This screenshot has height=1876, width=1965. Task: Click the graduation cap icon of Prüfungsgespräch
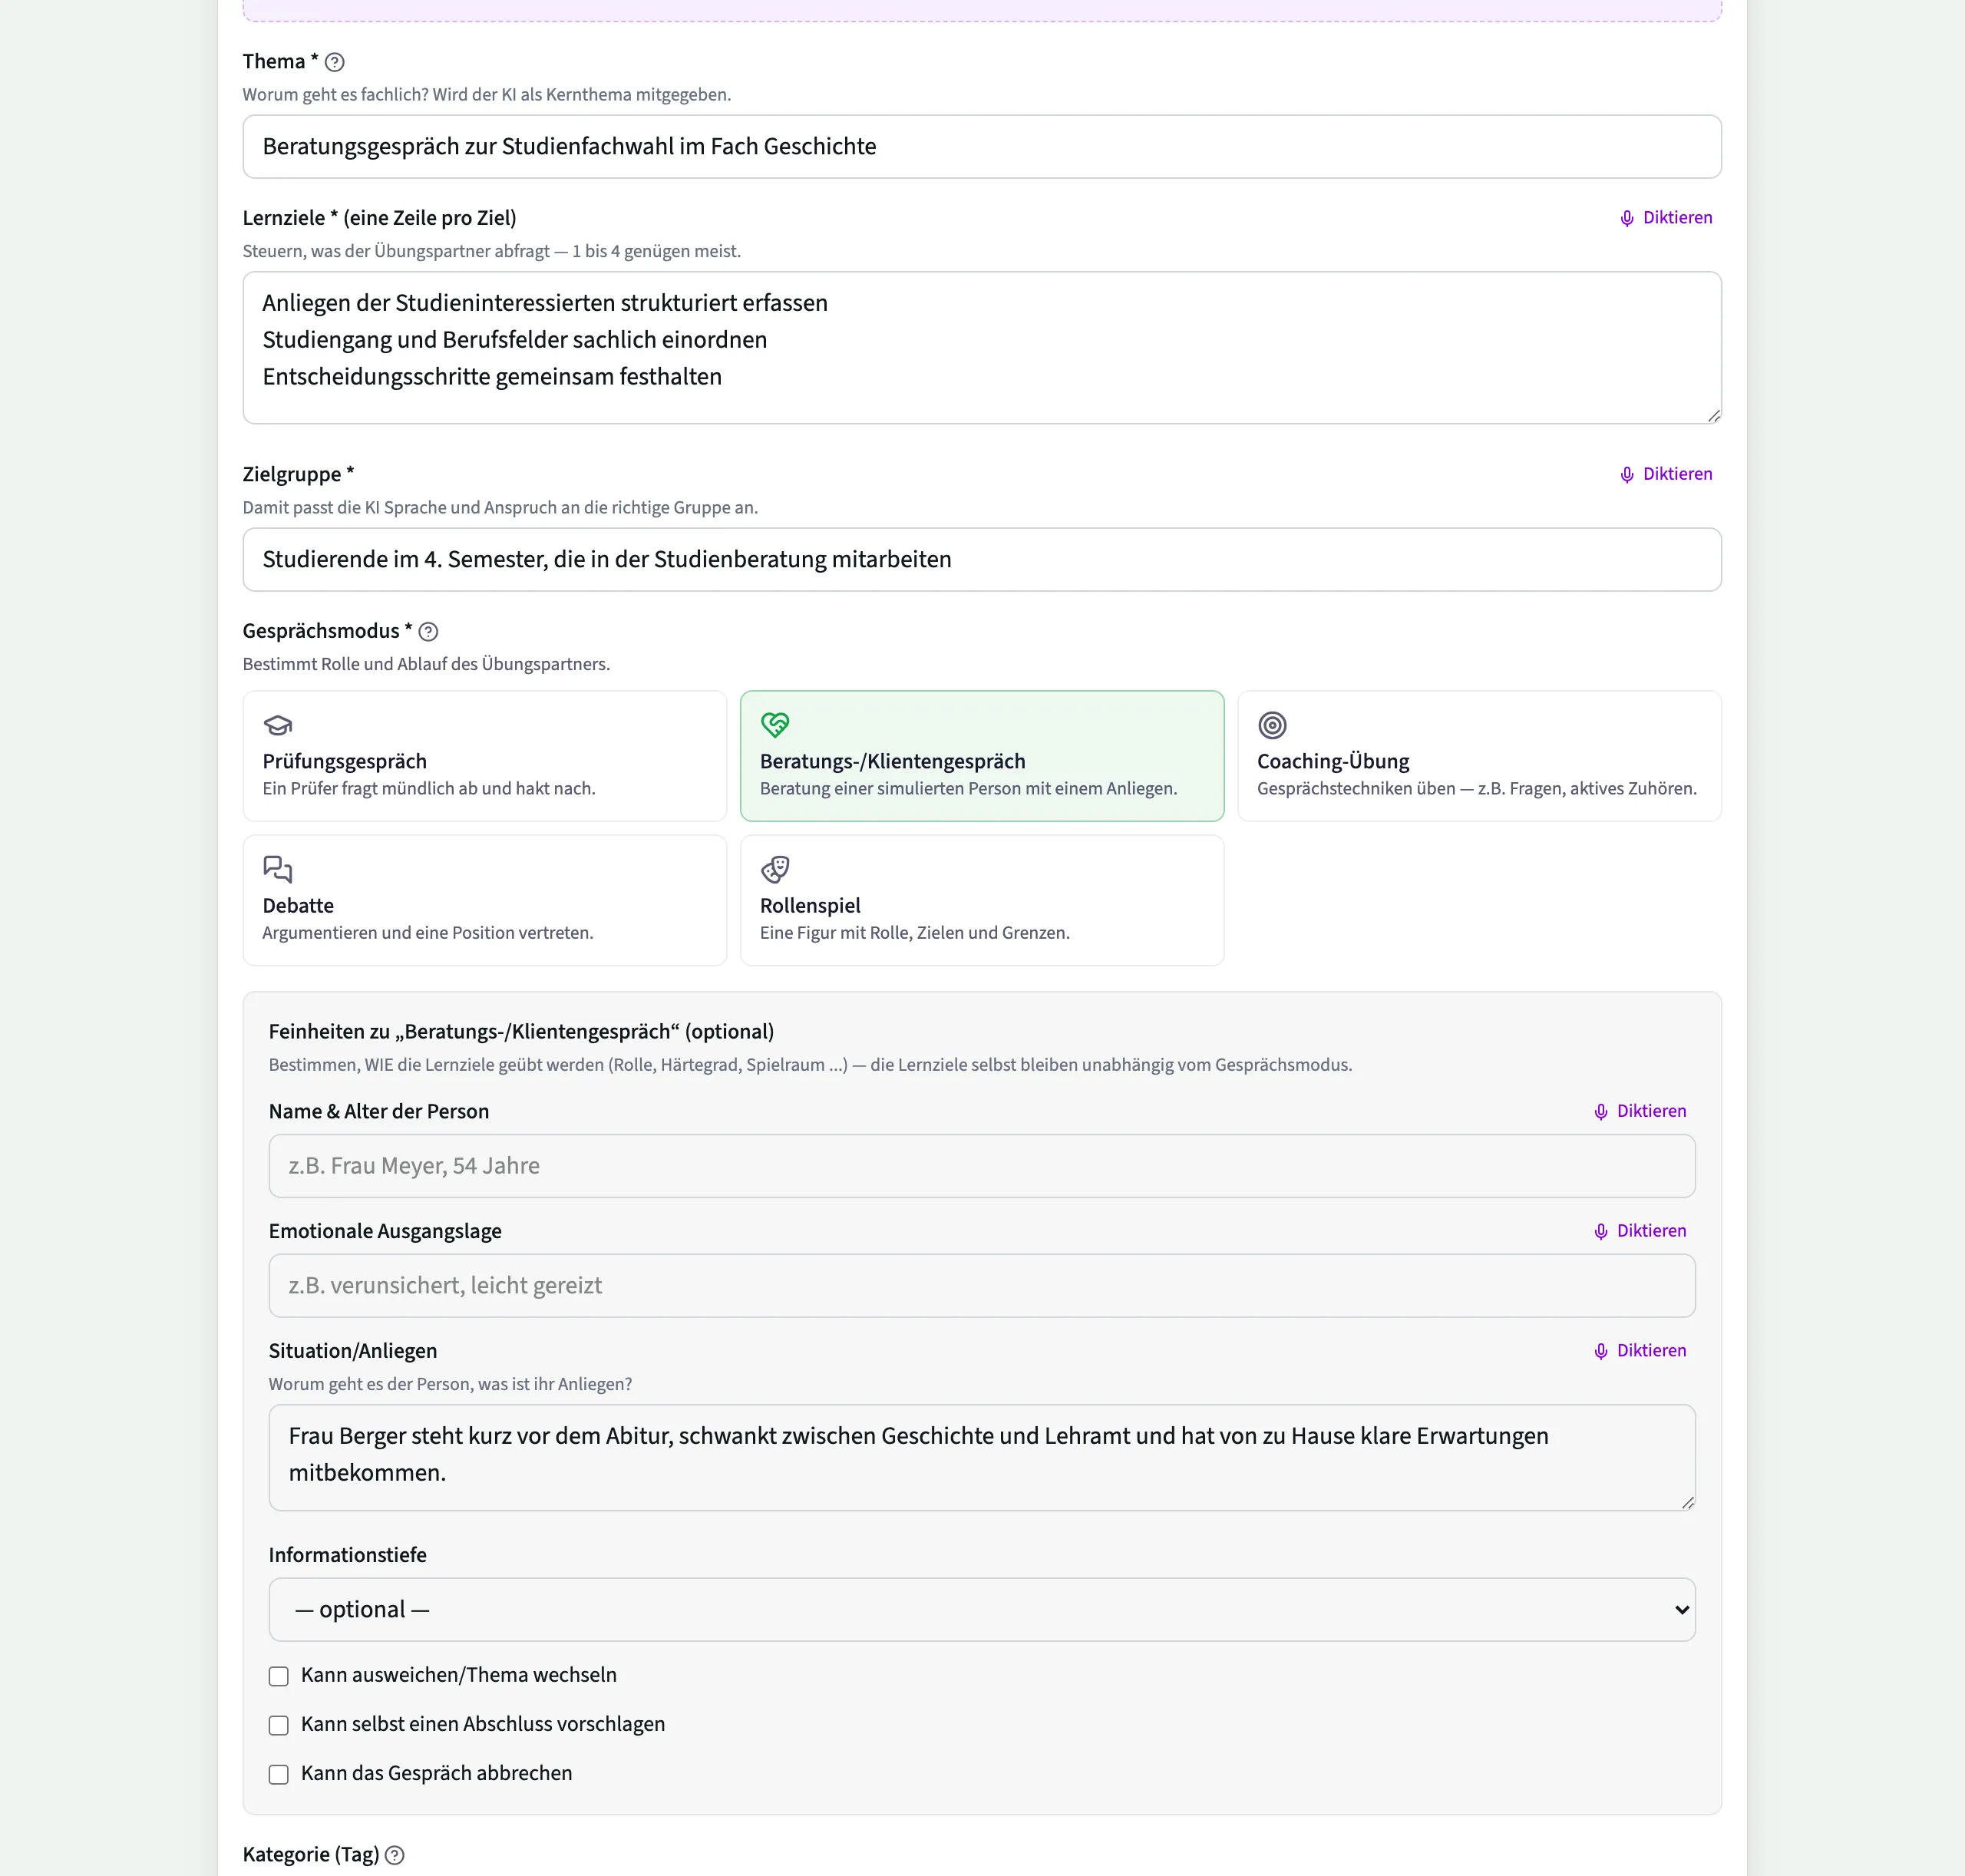[x=278, y=725]
